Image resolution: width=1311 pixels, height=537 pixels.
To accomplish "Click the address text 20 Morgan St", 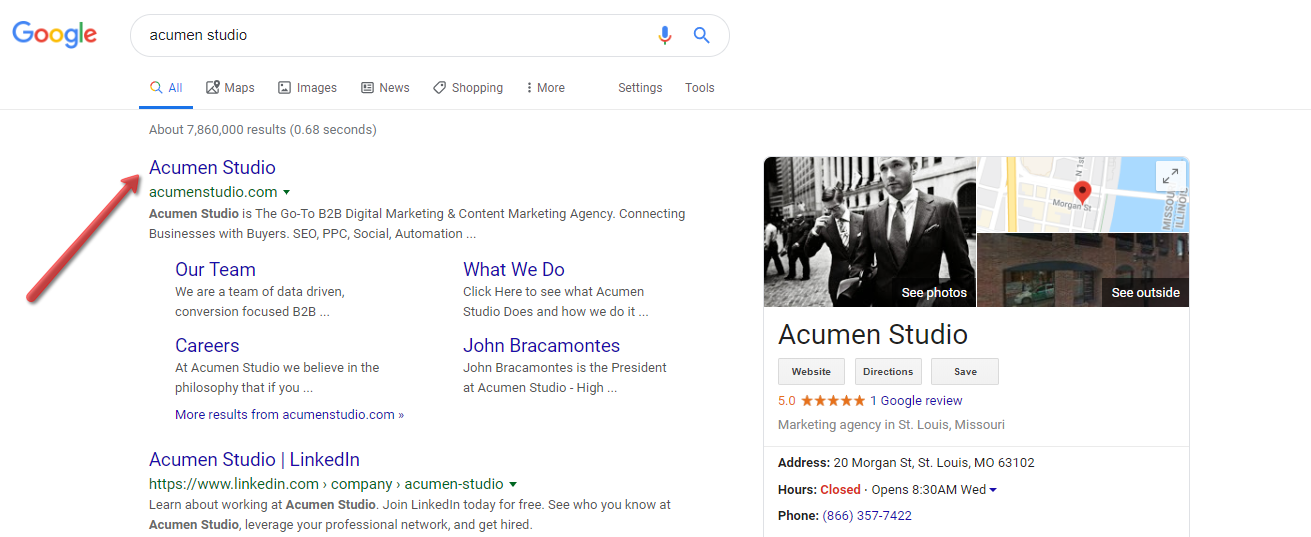I will point(934,463).
